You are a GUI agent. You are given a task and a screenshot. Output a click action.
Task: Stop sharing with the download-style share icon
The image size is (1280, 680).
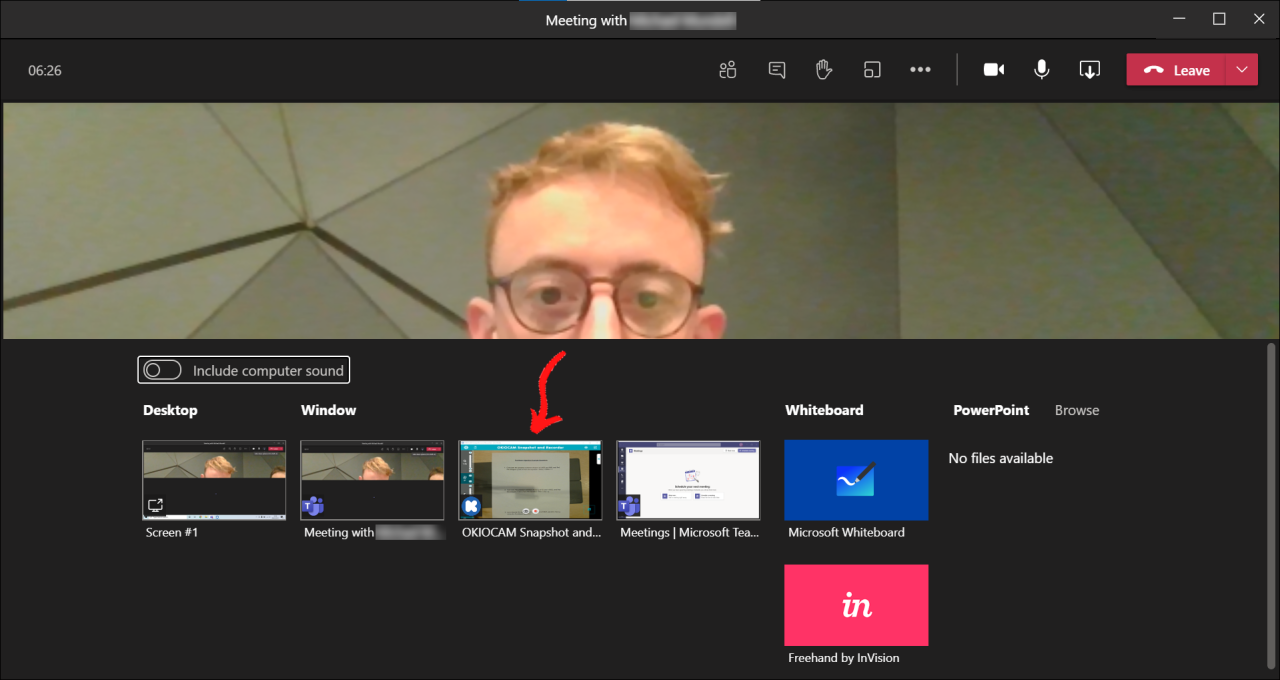pos(1089,69)
